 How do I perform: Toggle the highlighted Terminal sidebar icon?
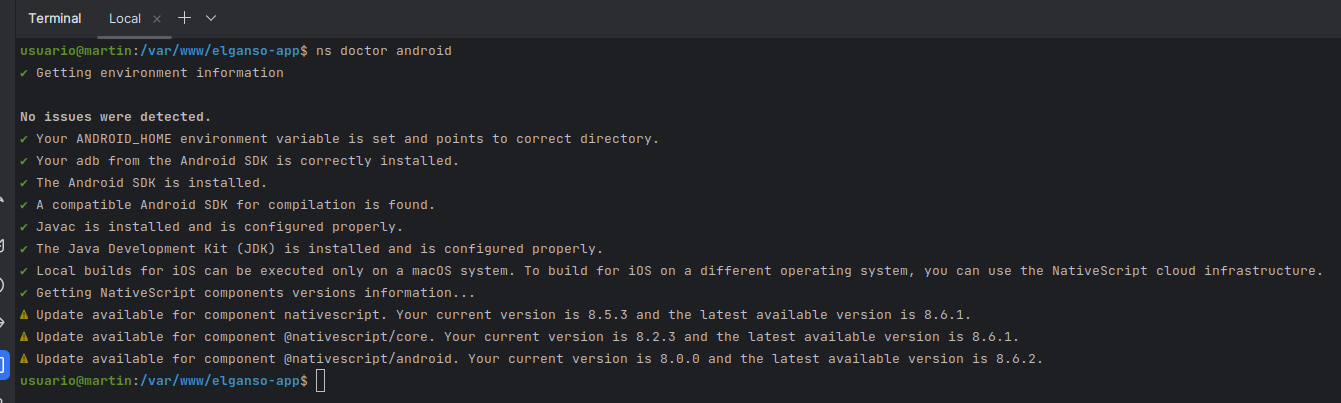(x=3, y=363)
